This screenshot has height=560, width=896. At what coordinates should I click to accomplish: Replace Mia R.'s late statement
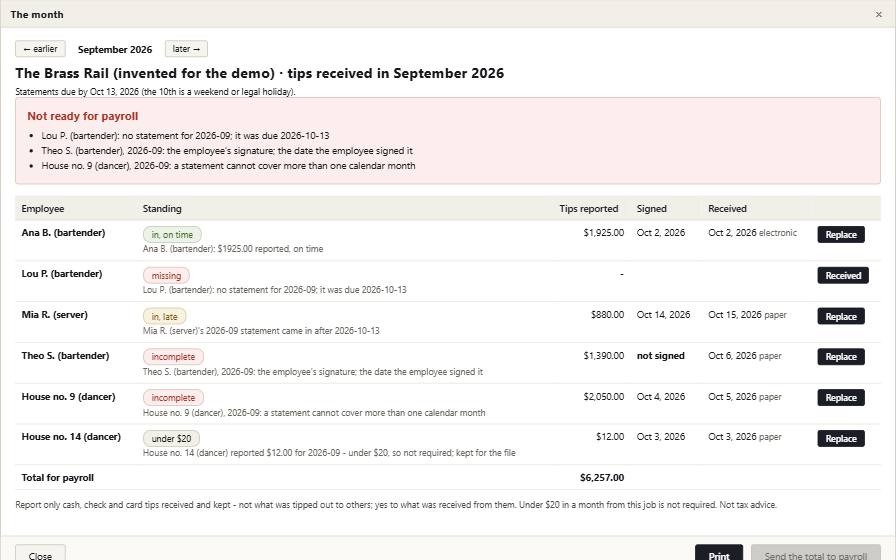pyautogui.click(x=841, y=316)
